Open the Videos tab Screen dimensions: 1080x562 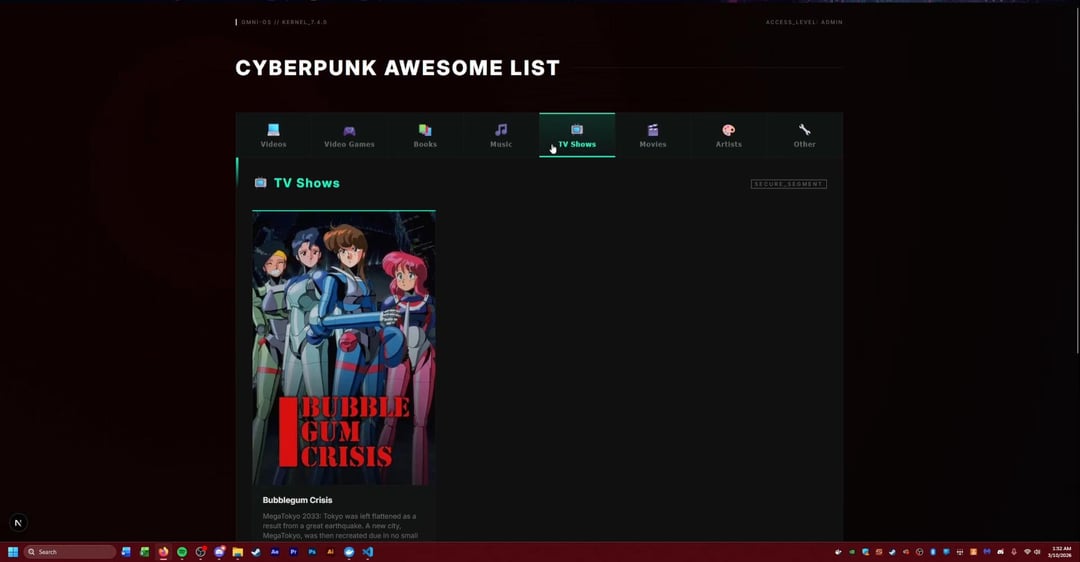click(x=273, y=135)
